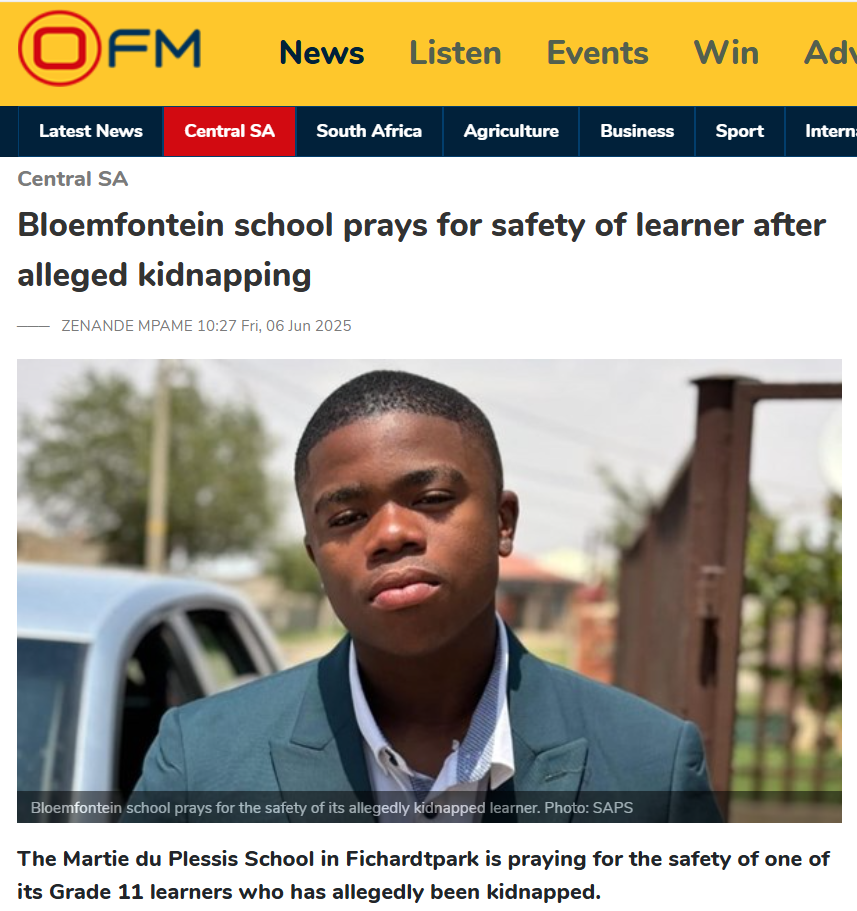Viewport: 857px width, 911px height.
Task: Open the Listen menu
Action: click(x=455, y=53)
